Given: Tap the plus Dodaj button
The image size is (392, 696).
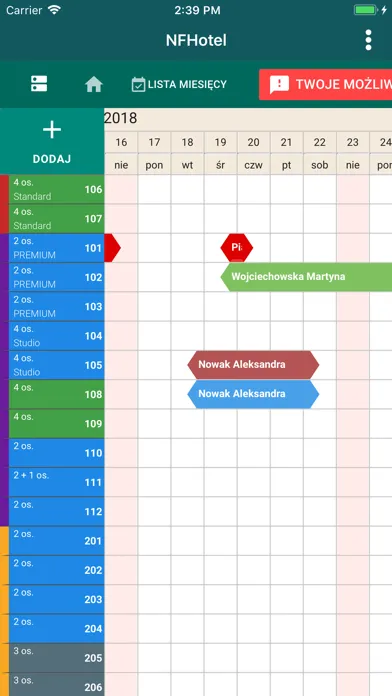Looking at the screenshot, I should (52, 141).
